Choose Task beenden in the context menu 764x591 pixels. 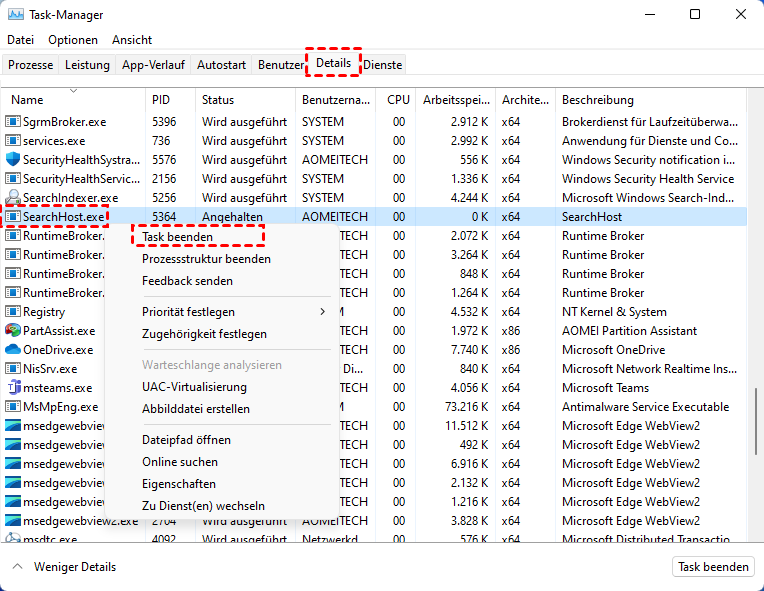point(177,237)
